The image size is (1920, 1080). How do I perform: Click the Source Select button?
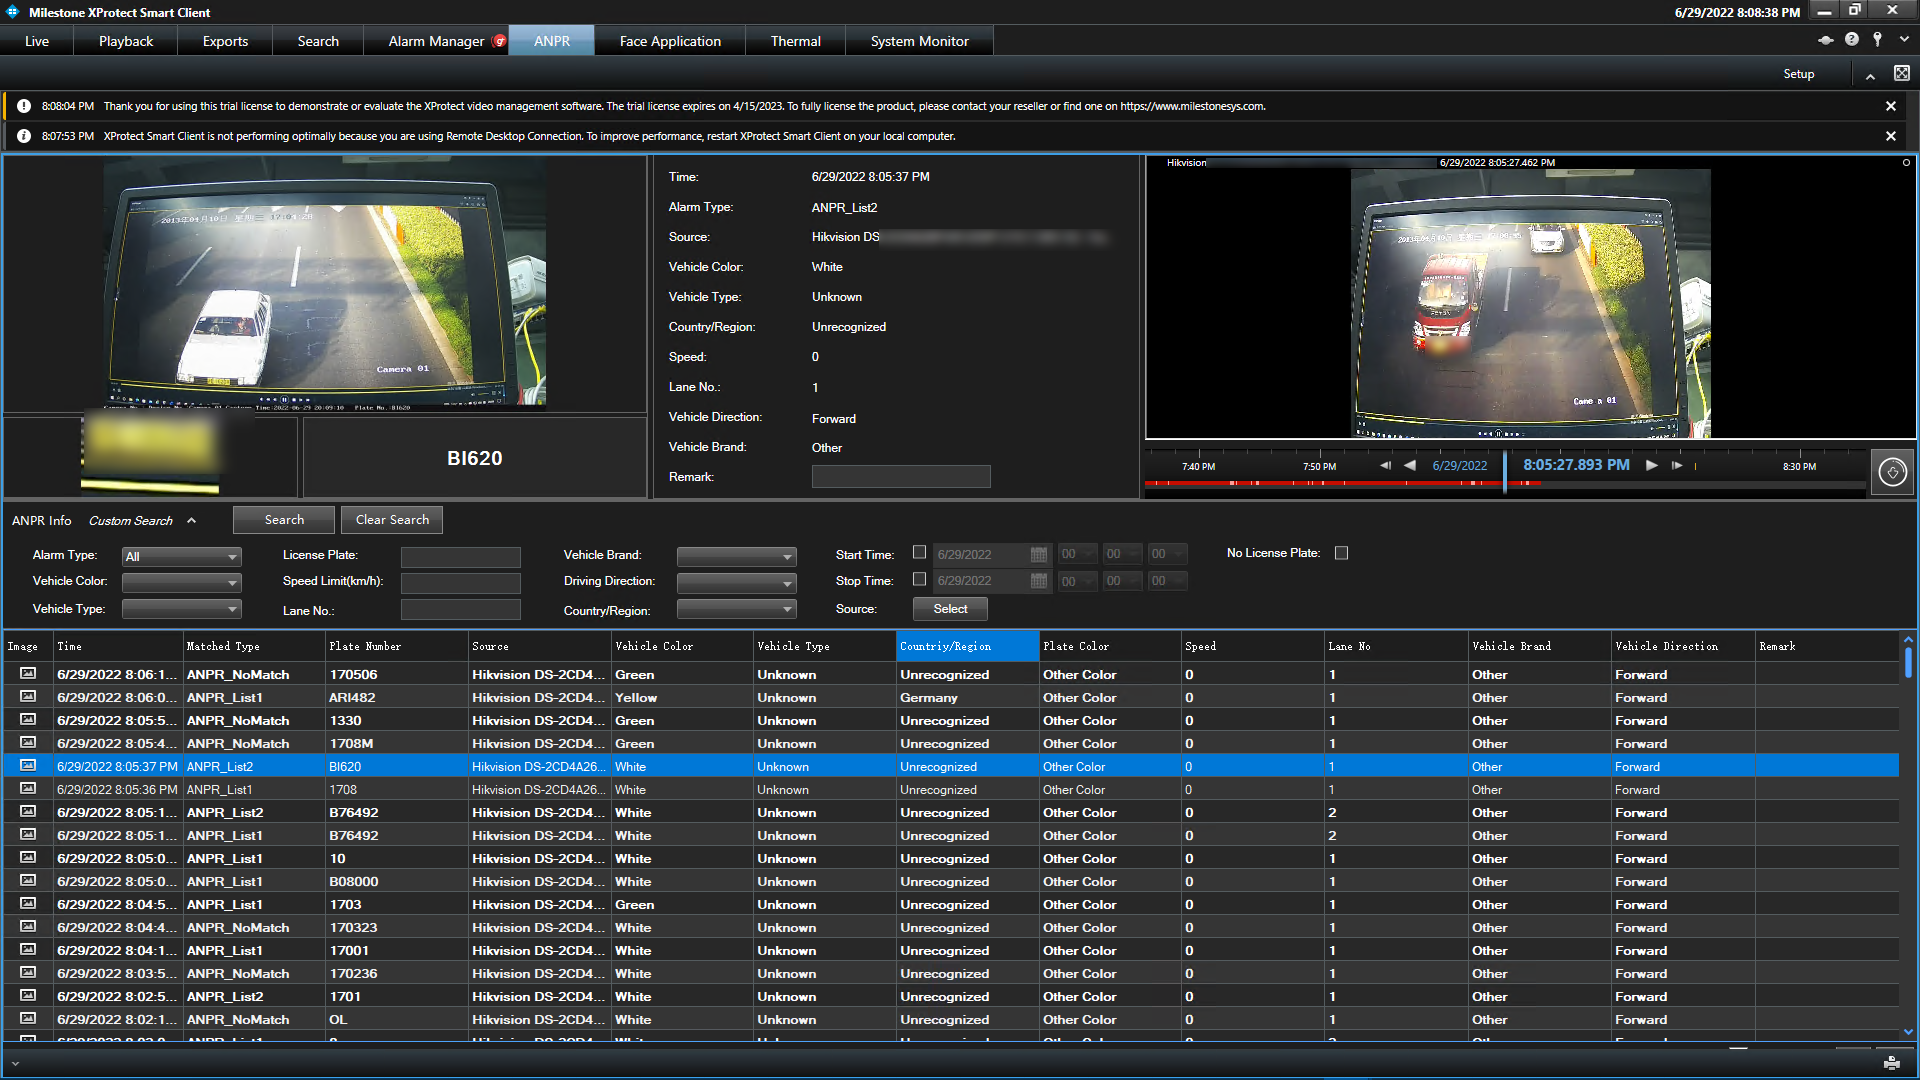(950, 608)
